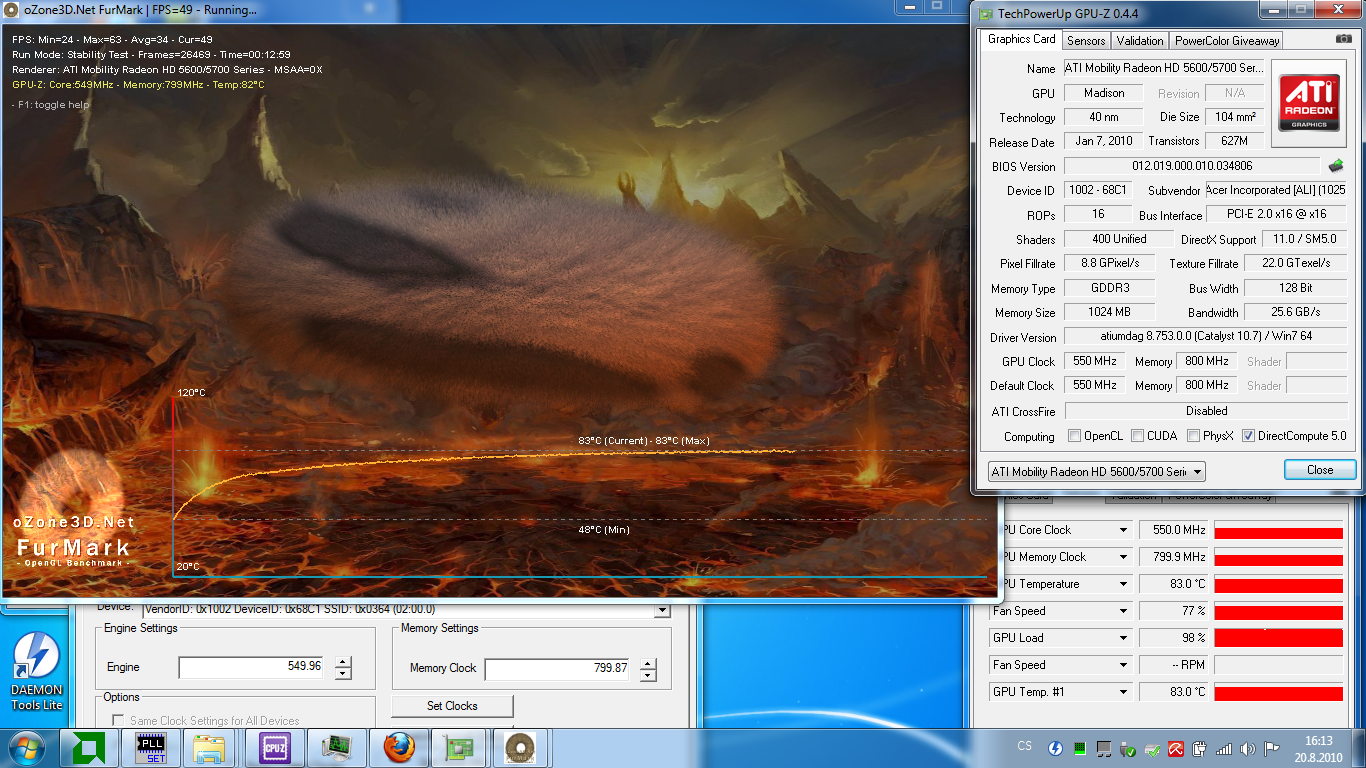
Task: Expand the GPU Core Clock sensor dropdown
Action: click(1123, 530)
